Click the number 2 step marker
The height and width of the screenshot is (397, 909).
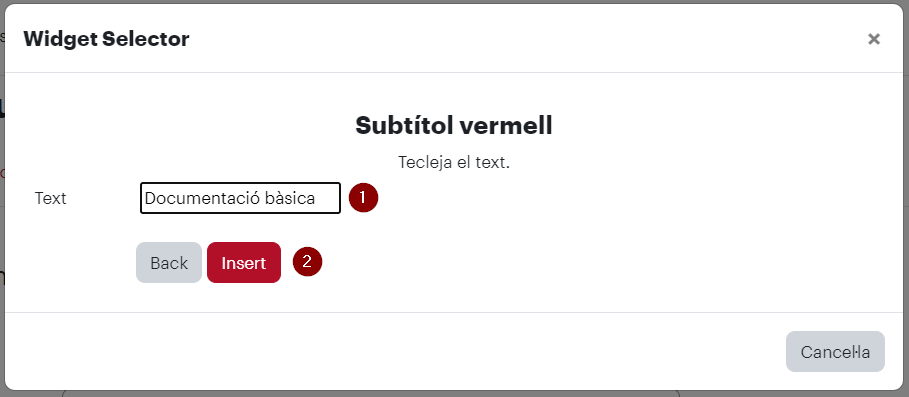[307, 261]
